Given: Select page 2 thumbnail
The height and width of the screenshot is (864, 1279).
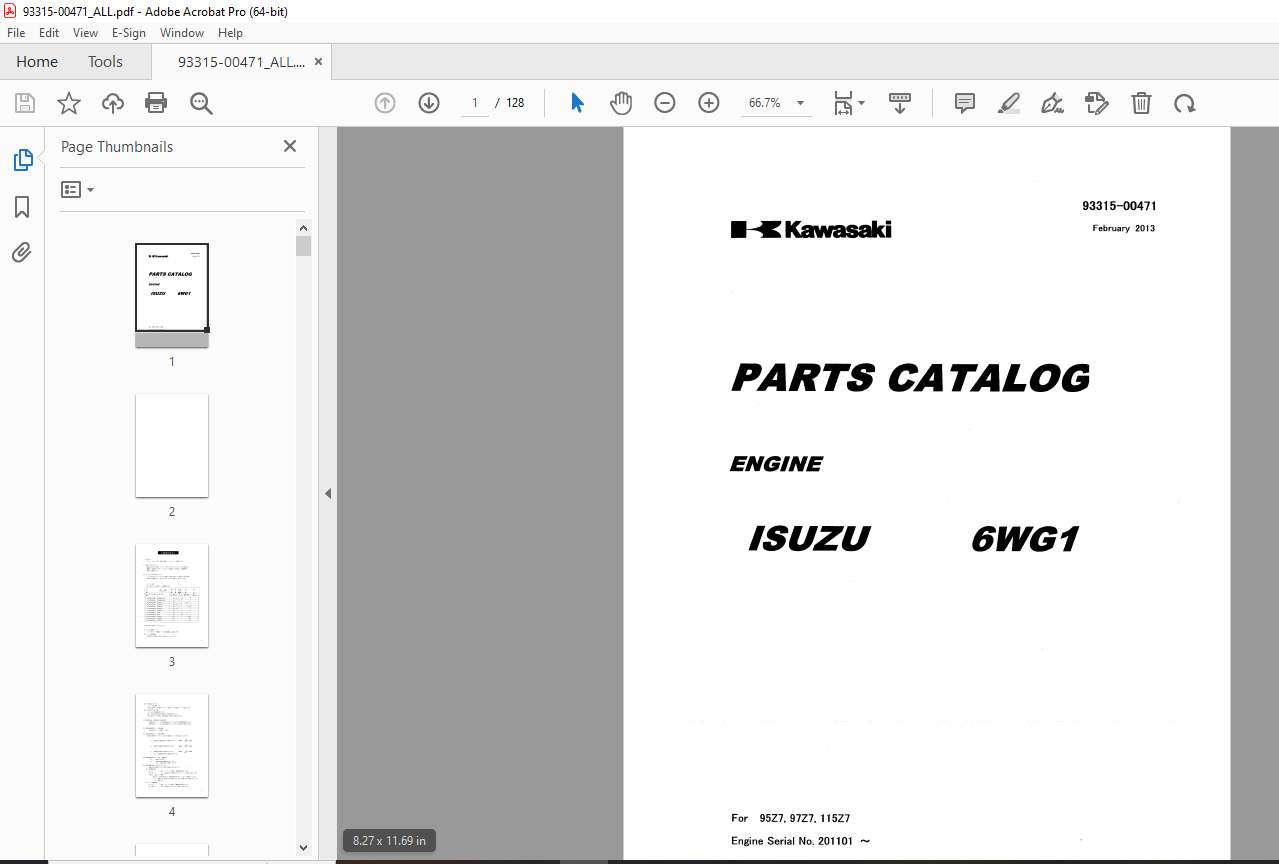Looking at the screenshot, I should pos(172,445).
